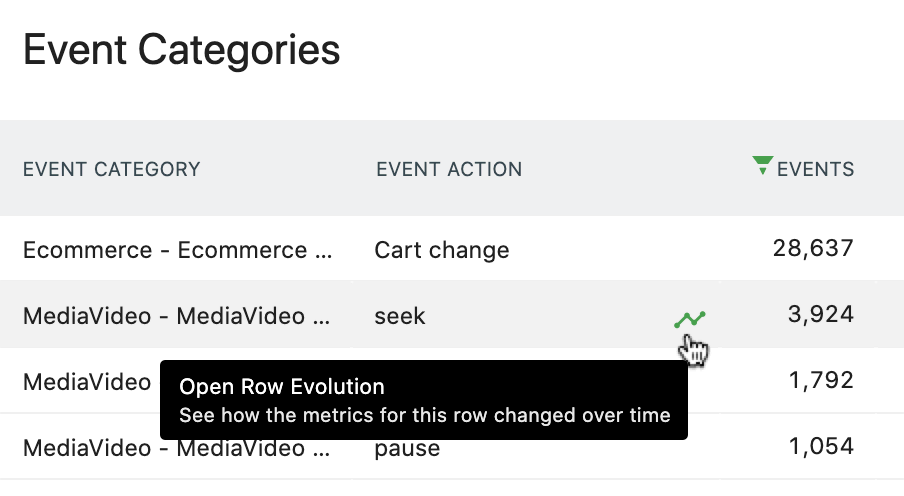Viewport: 904px width, 496px height.
Task: Click the 1,054 events value
Action: pyautogui.click(x=820, y=446)
